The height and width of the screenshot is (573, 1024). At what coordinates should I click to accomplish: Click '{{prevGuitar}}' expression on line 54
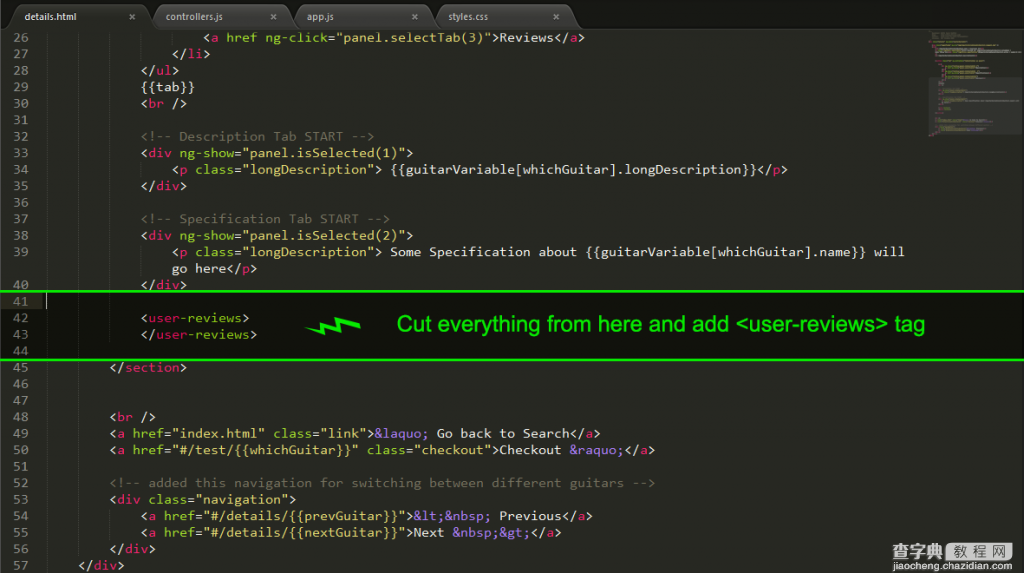(343, 516)
